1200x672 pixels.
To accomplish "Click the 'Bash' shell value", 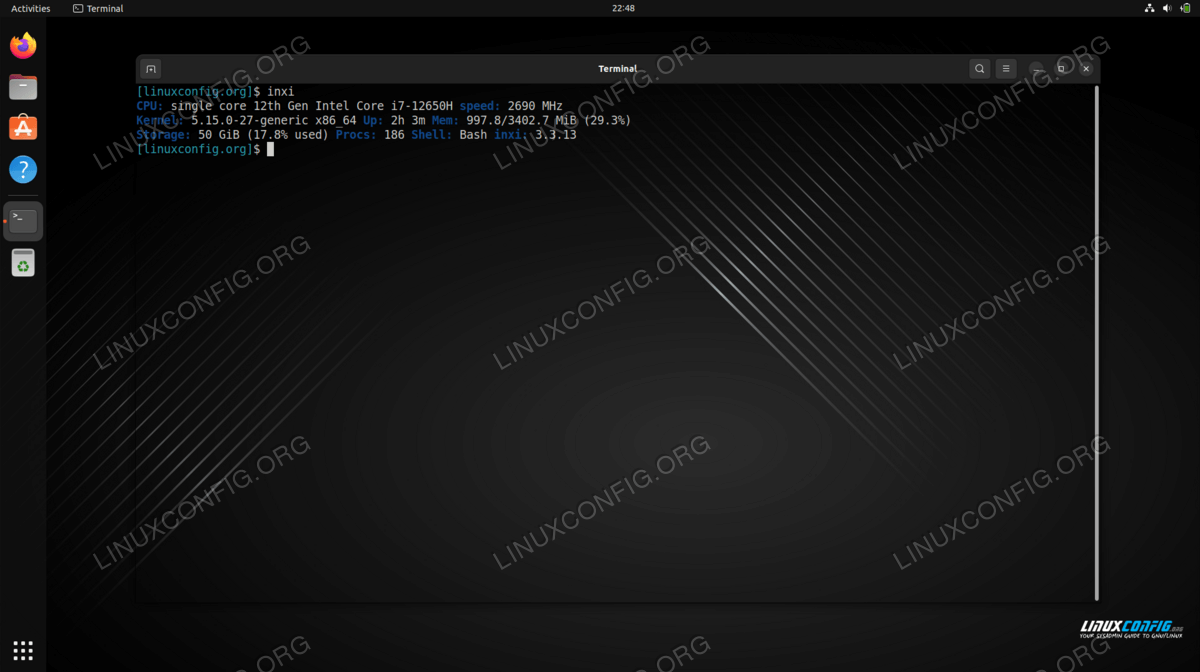I will click(x=473, y=135).
